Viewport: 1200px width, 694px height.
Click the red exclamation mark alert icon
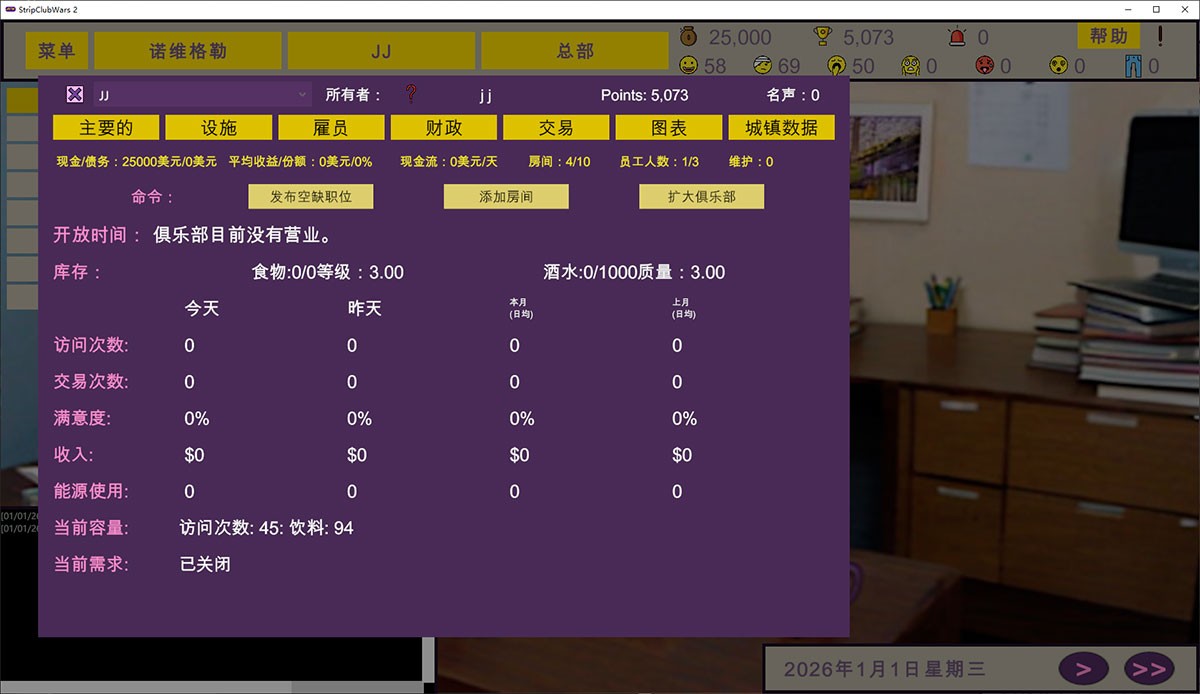tap(1160, 37)
